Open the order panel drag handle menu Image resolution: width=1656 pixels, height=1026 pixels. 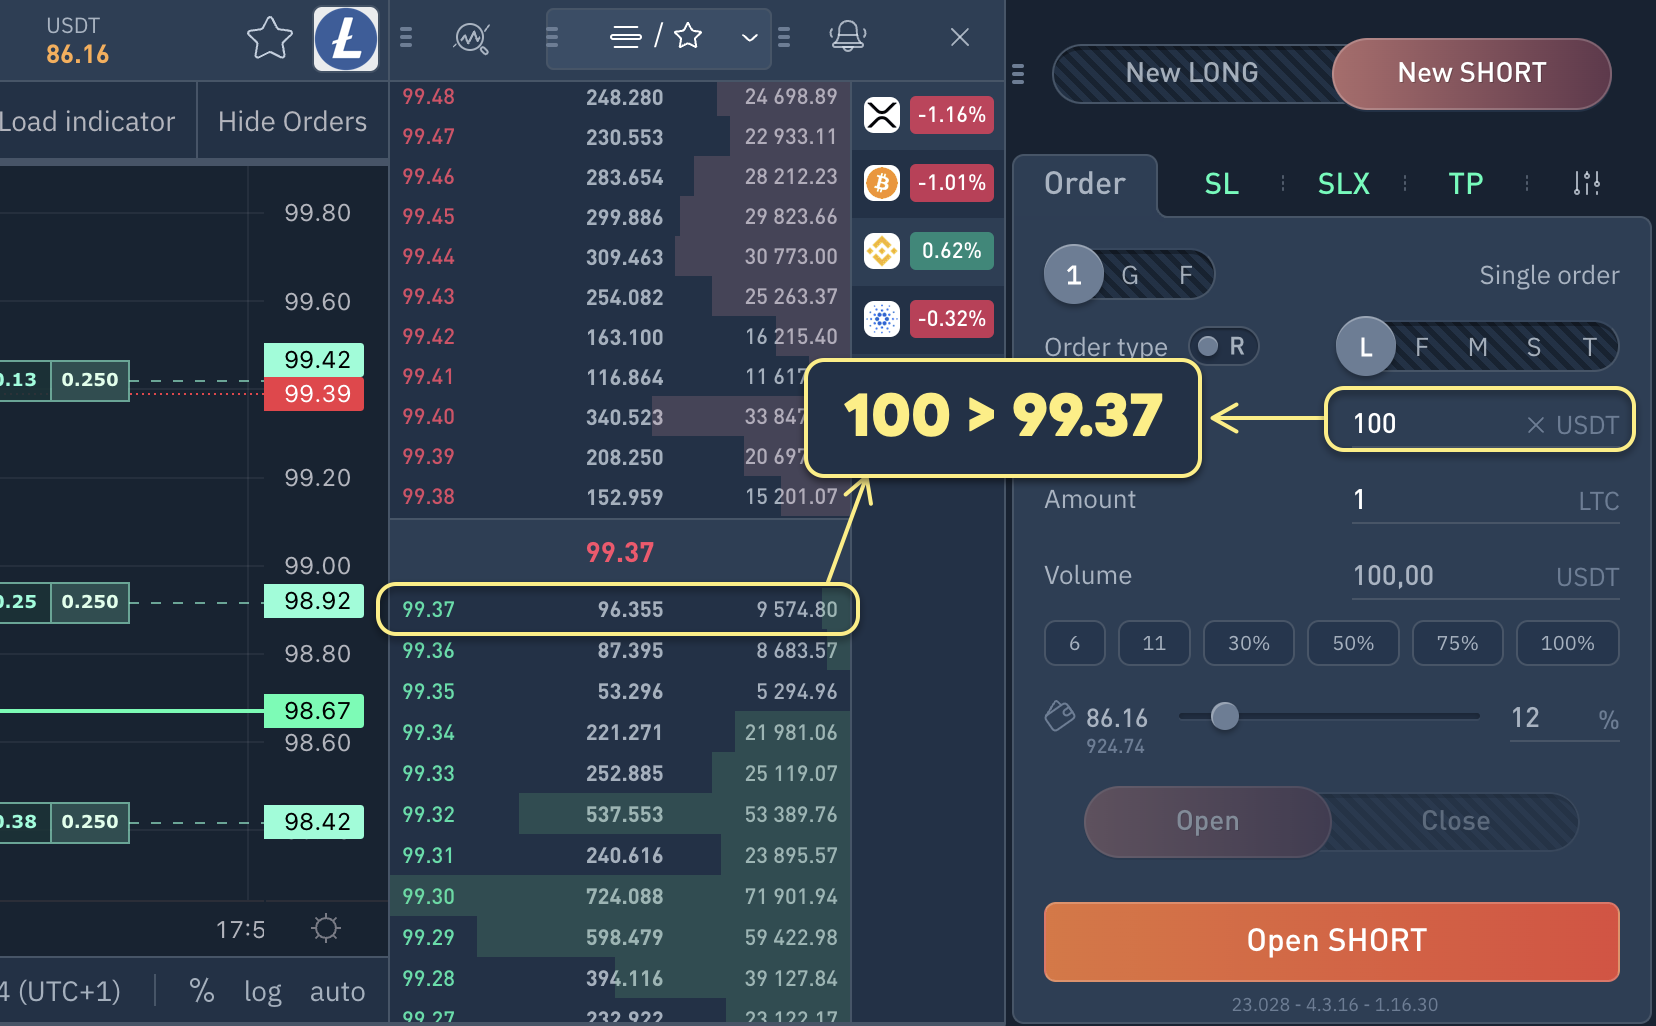(1018, 74)
